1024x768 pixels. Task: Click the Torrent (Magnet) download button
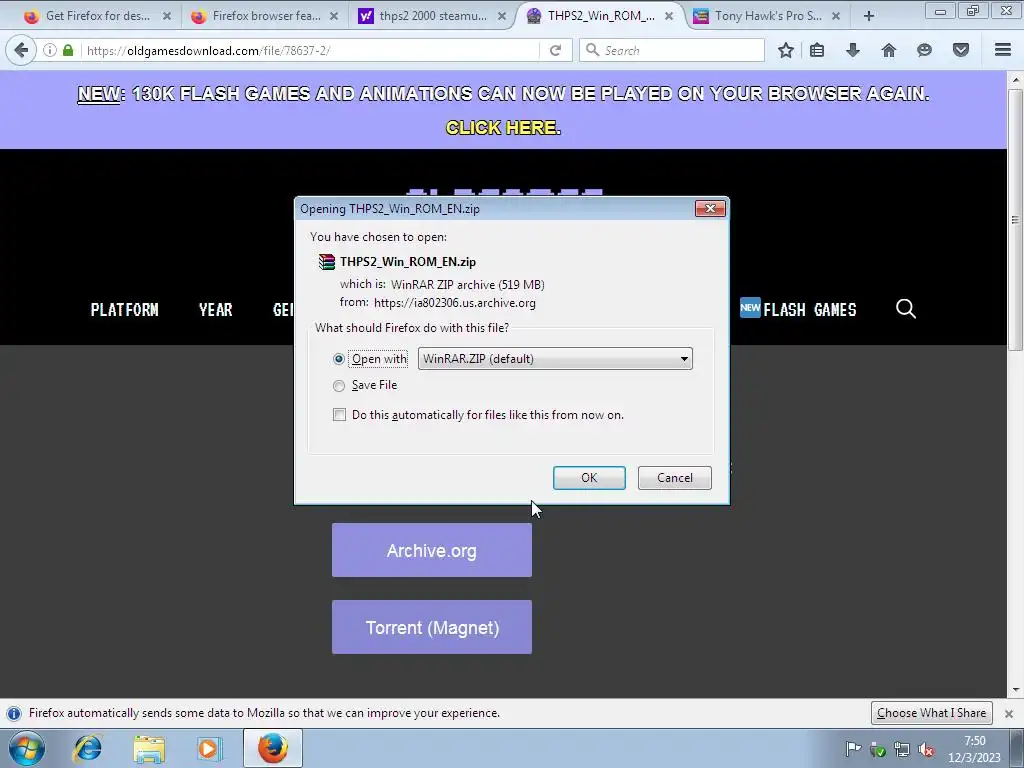pos(432,627)
